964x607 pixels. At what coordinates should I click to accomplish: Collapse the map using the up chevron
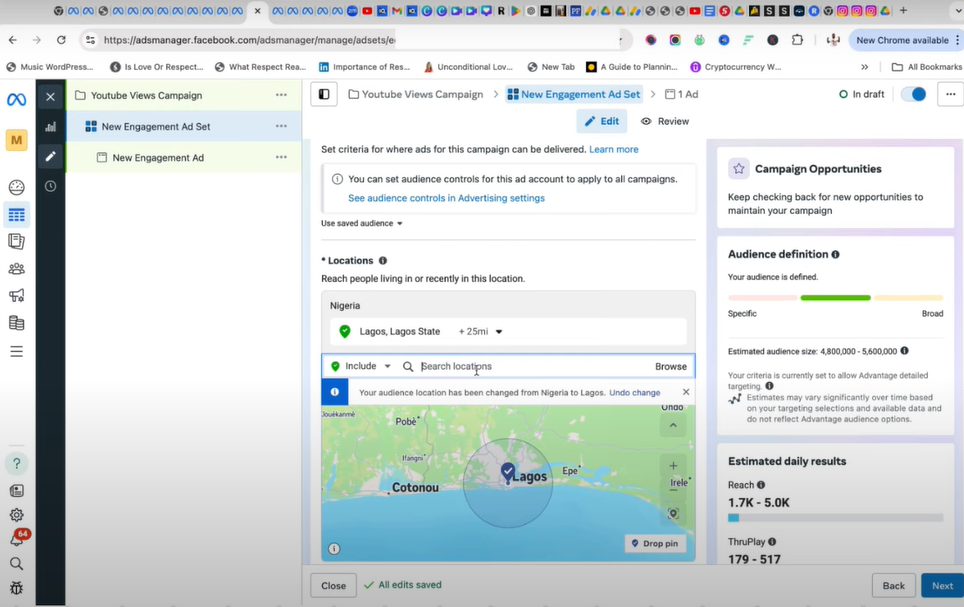point(673,425)
